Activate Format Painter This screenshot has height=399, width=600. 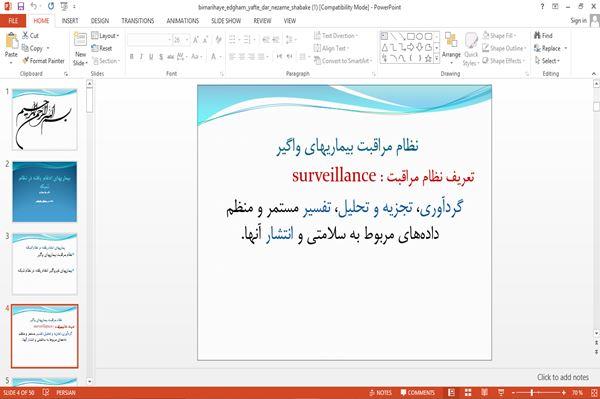coord(43,60)
